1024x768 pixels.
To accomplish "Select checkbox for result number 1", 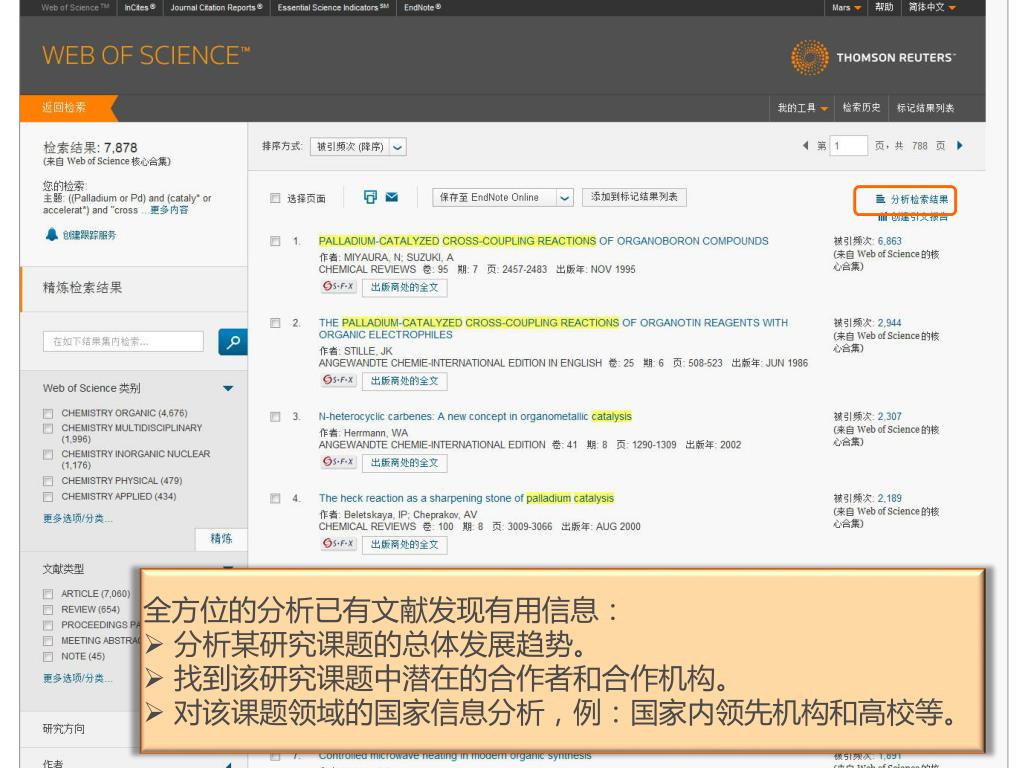I will 275,242.
